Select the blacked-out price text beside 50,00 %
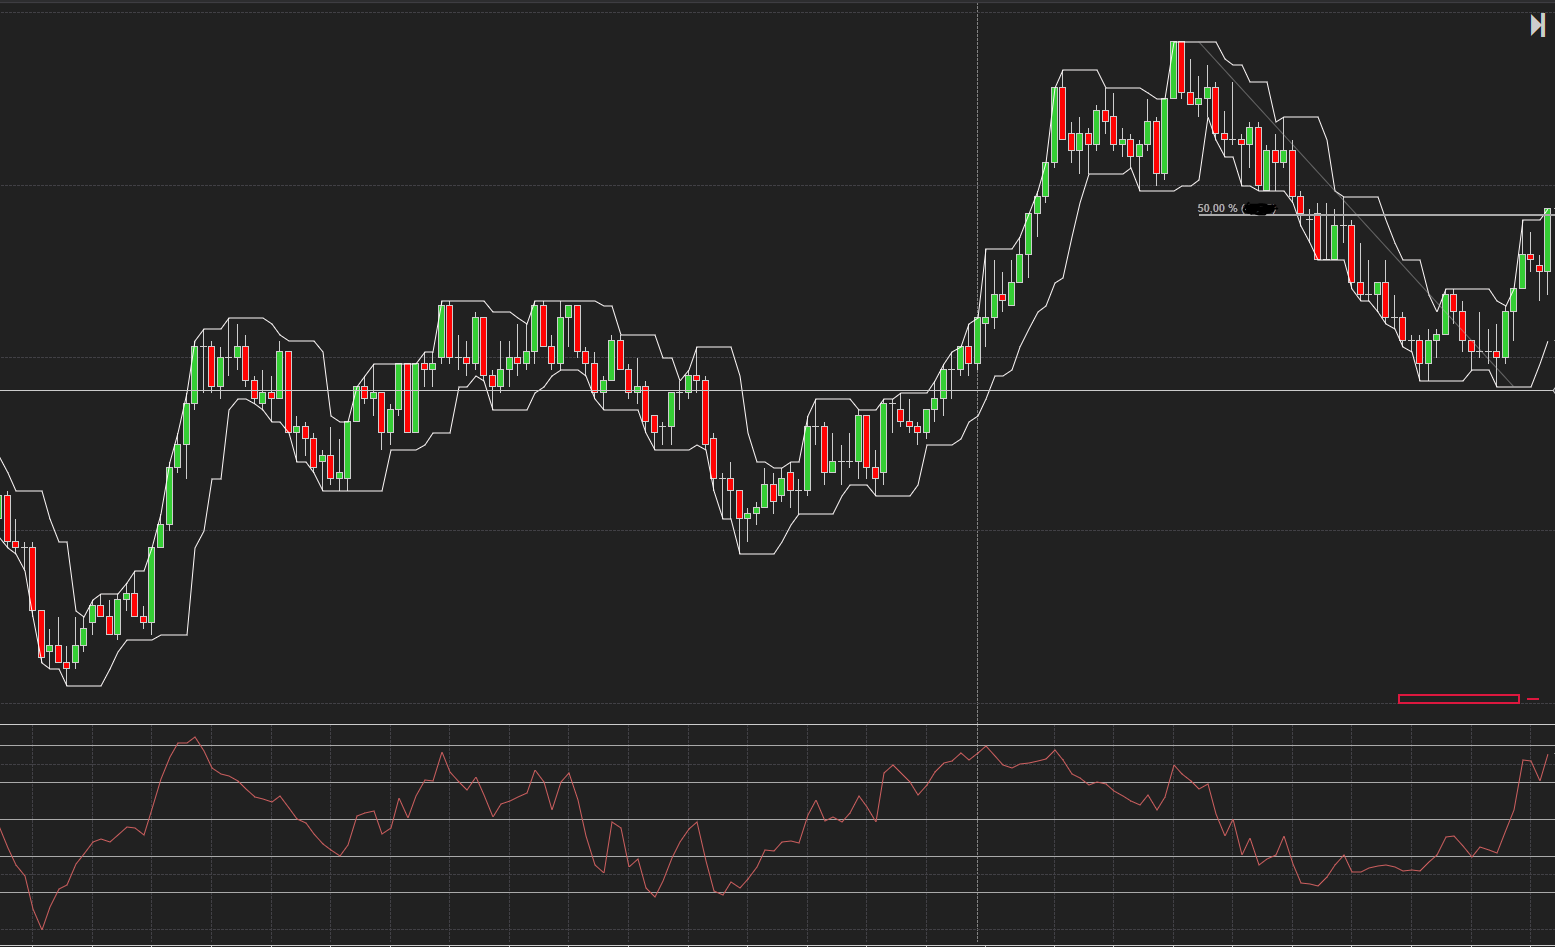 [1259, 209]
